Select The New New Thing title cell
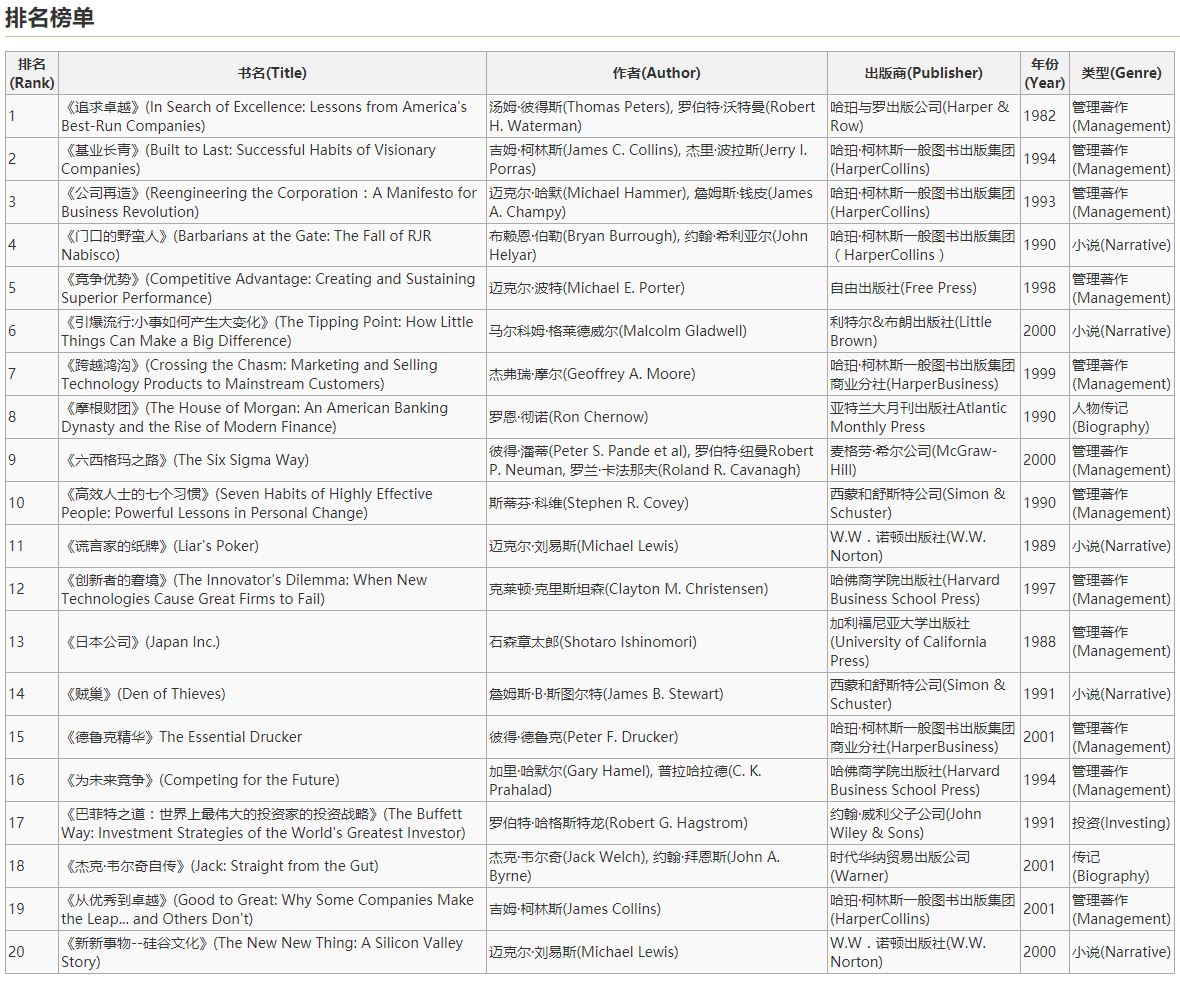Viewport: 1180px width, 981px height. 272,952
